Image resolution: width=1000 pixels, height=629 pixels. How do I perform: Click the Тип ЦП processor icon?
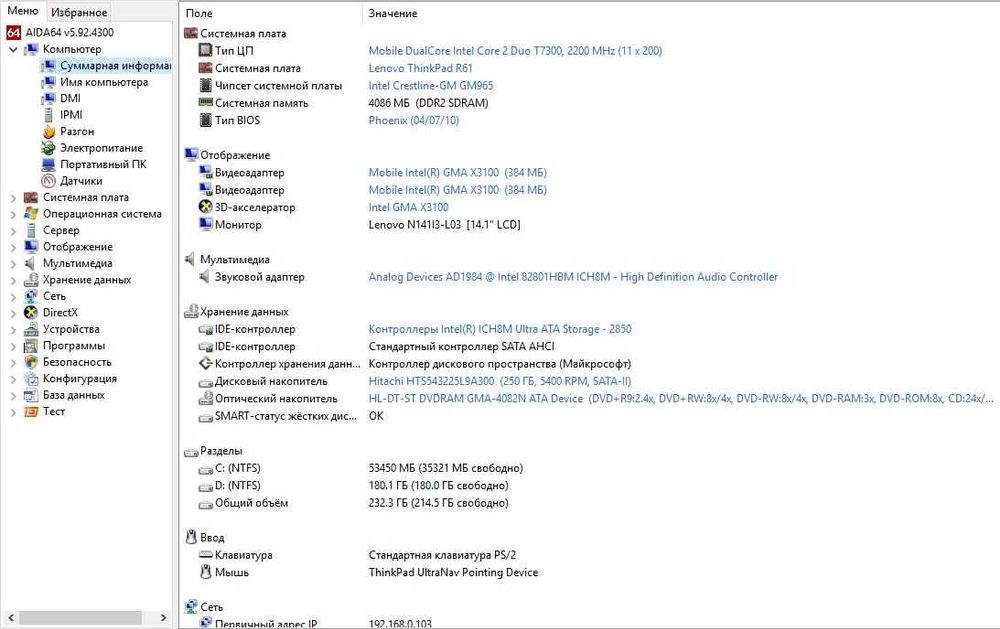tap(205, 50)
